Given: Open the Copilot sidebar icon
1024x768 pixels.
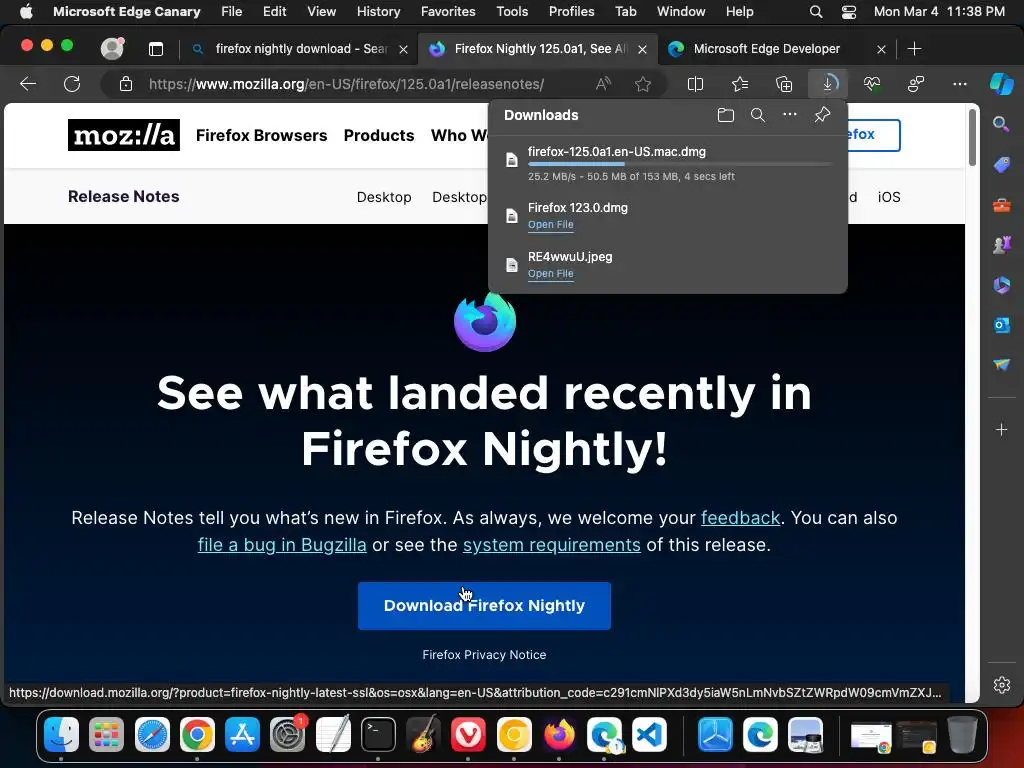Looking at the screenshot, I should click(x=1001, y=84).
